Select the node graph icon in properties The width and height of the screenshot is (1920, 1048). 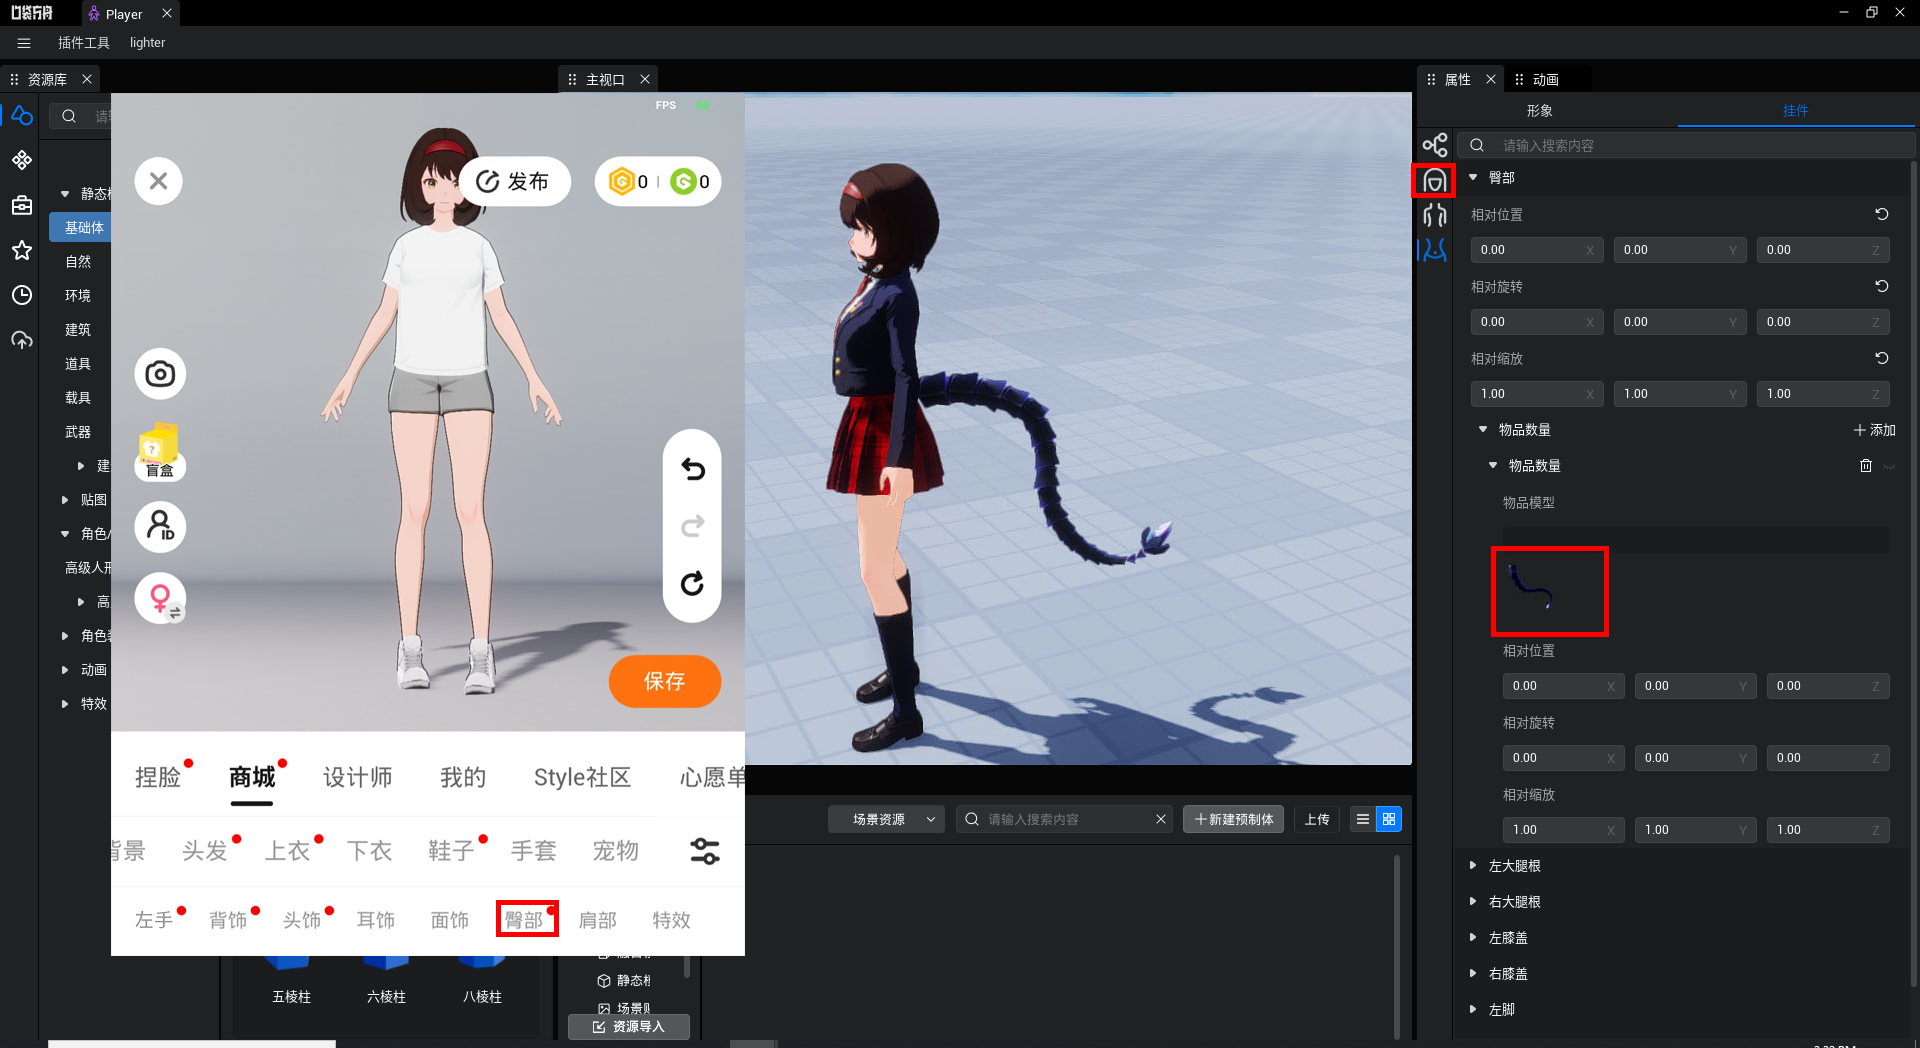[x=1435, y=145]
